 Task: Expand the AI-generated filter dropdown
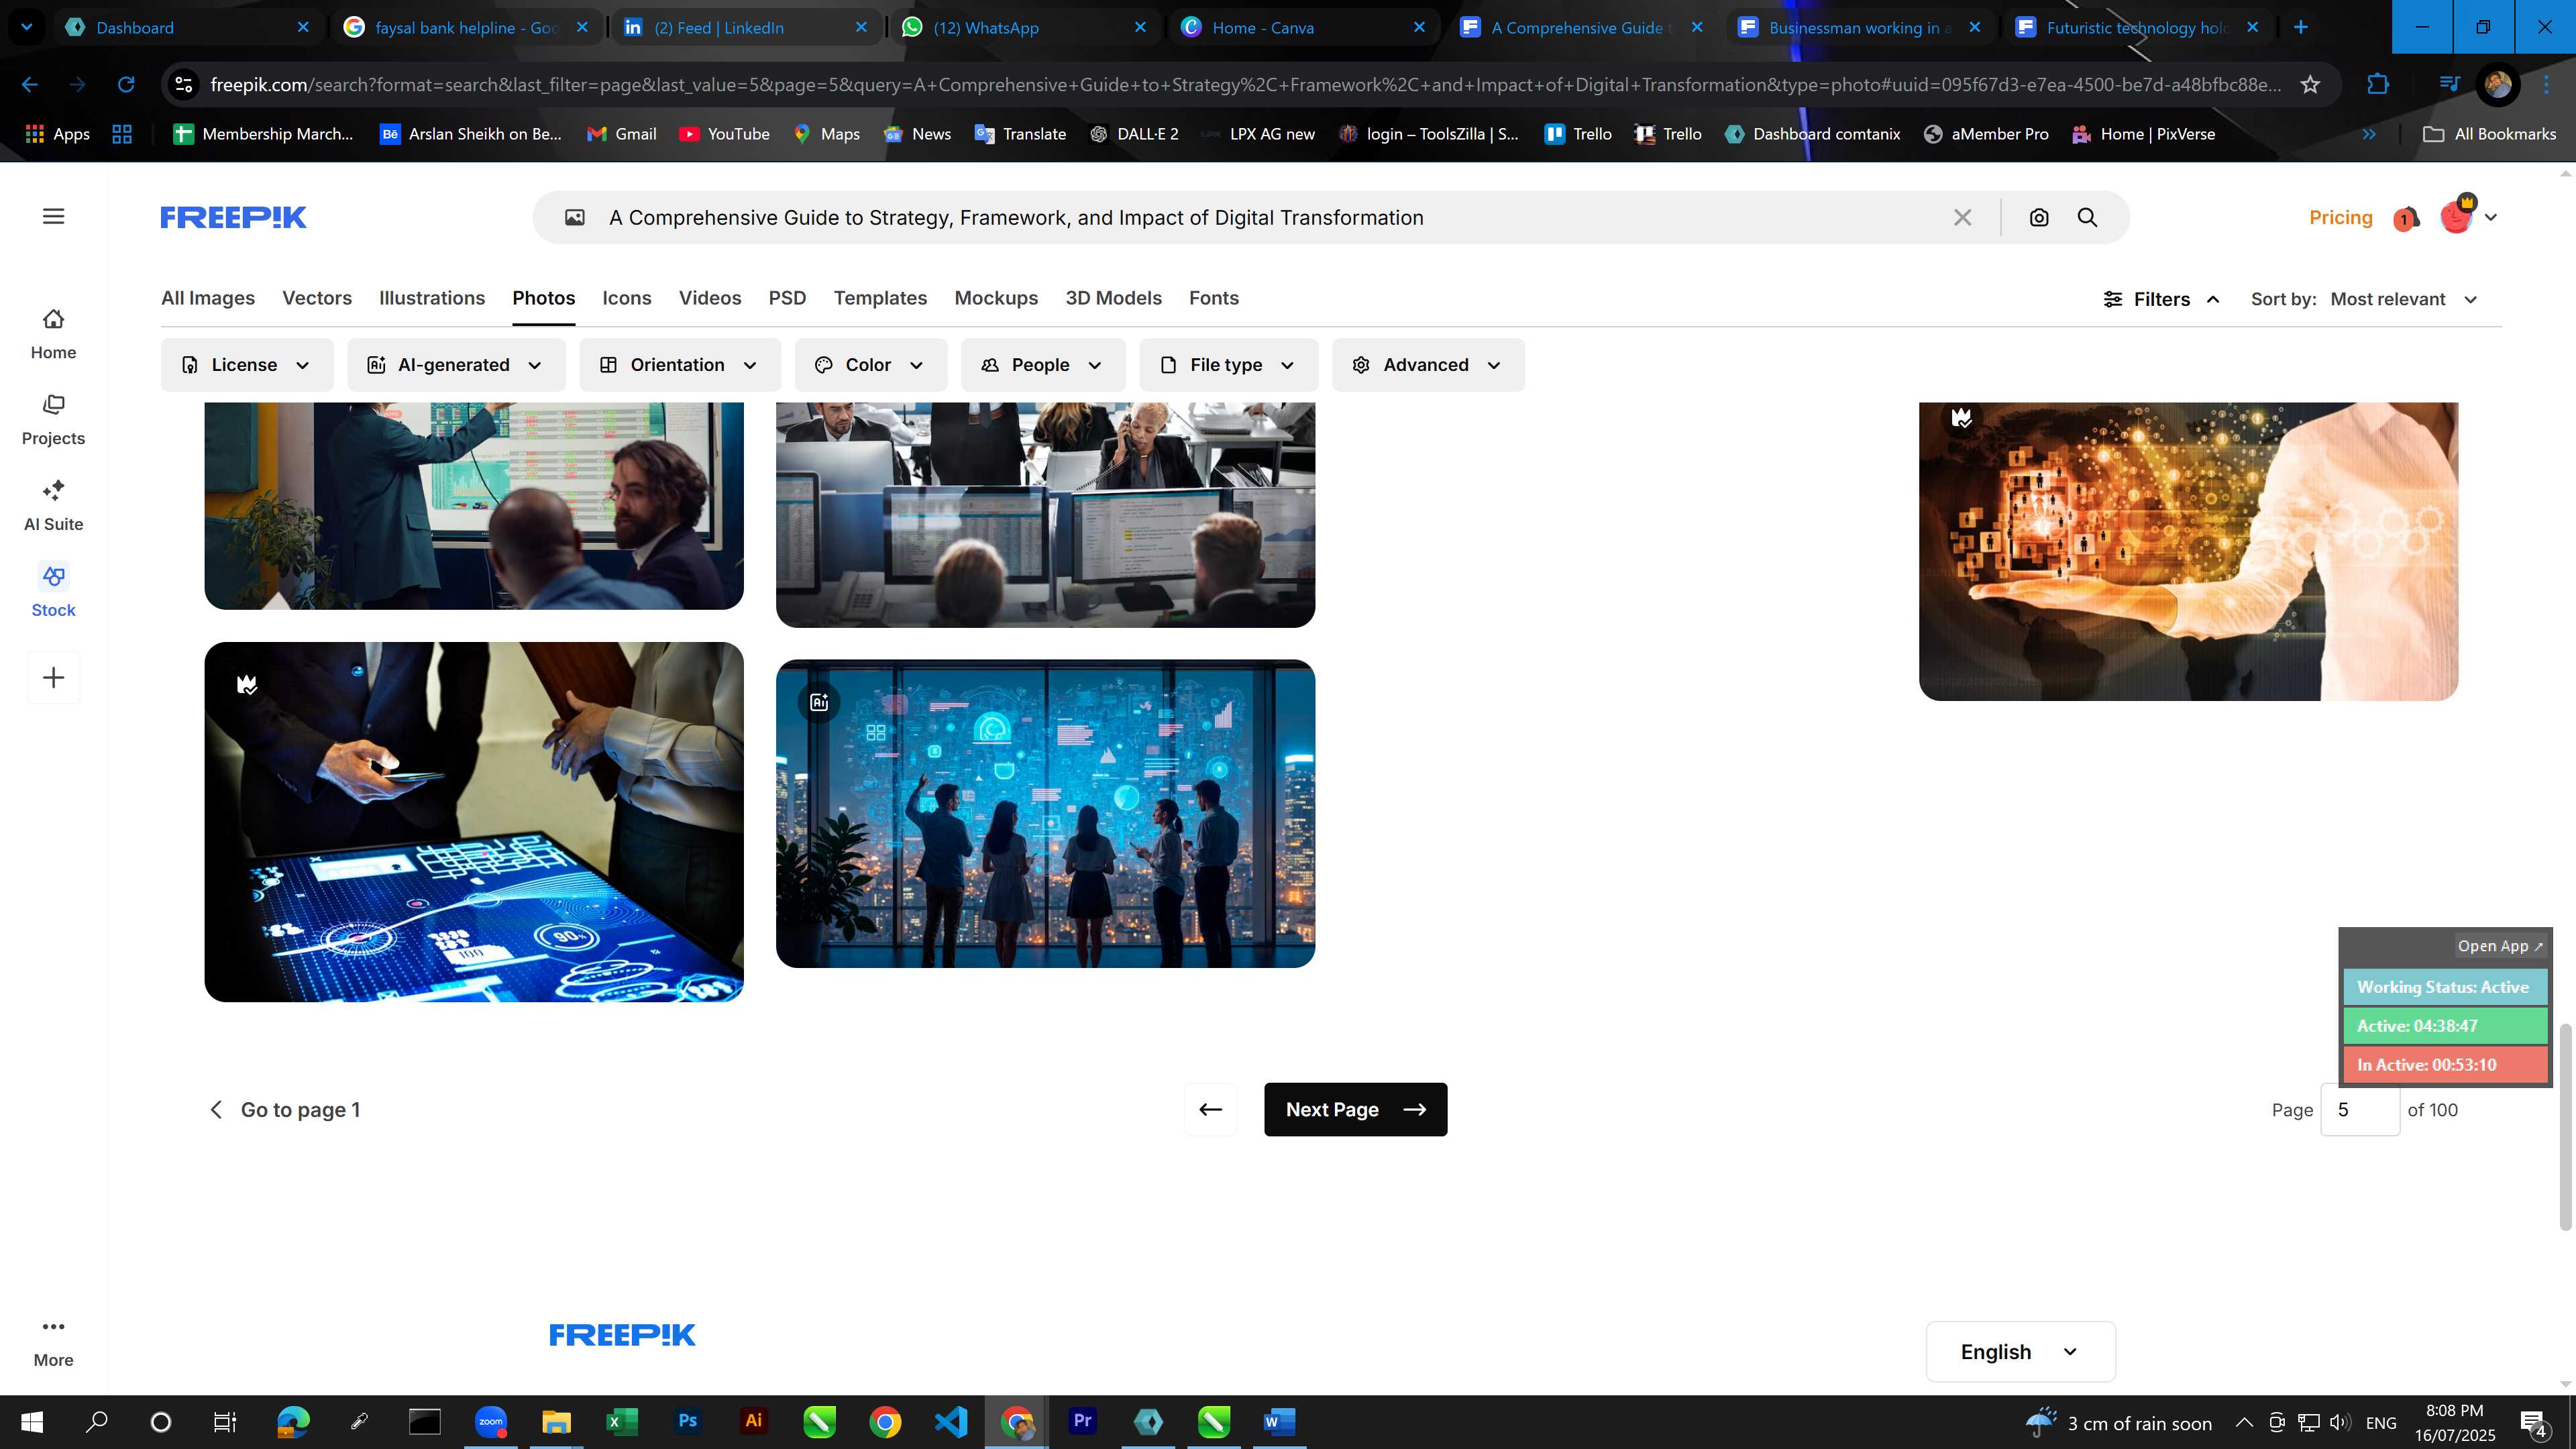click(456, 365)
